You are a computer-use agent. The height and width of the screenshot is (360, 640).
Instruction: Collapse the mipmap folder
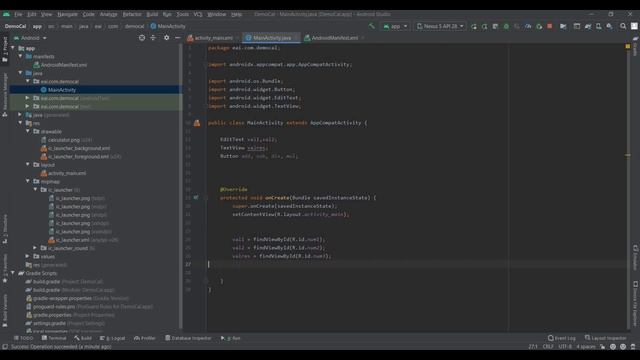click(x=28, y=181)
